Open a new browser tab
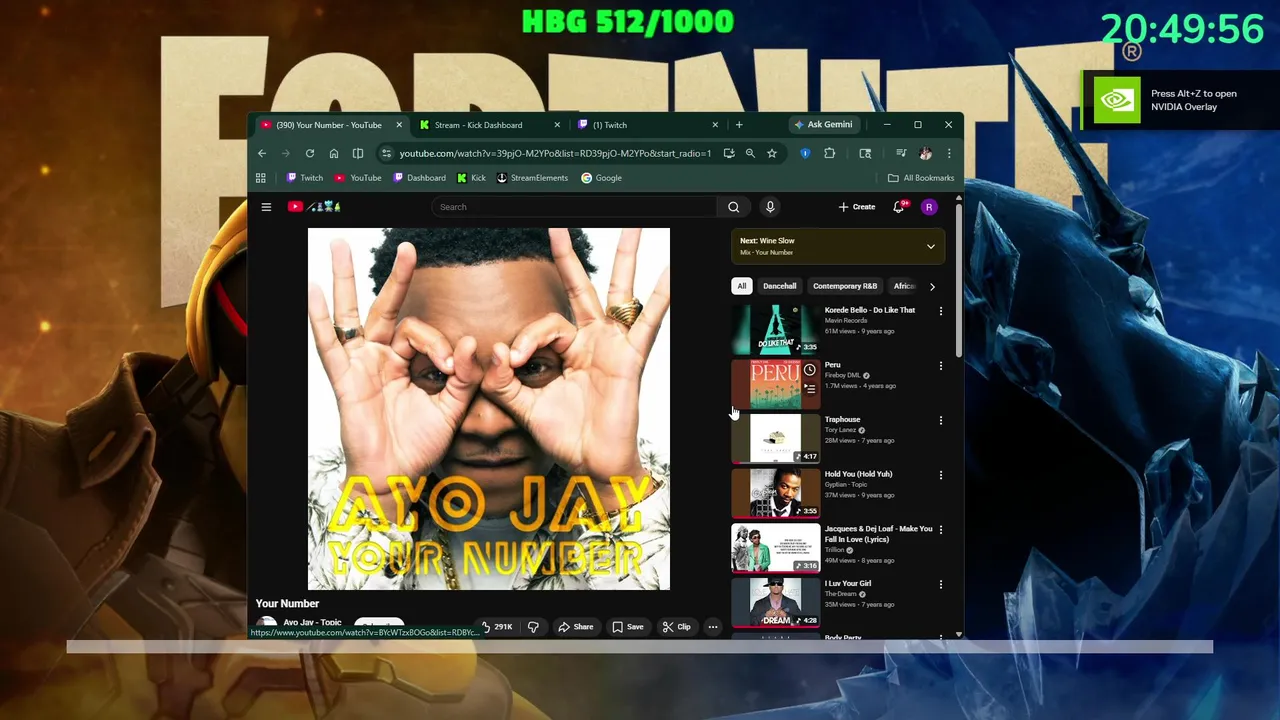The image size is (1280, 720). [x=739, y=125]
